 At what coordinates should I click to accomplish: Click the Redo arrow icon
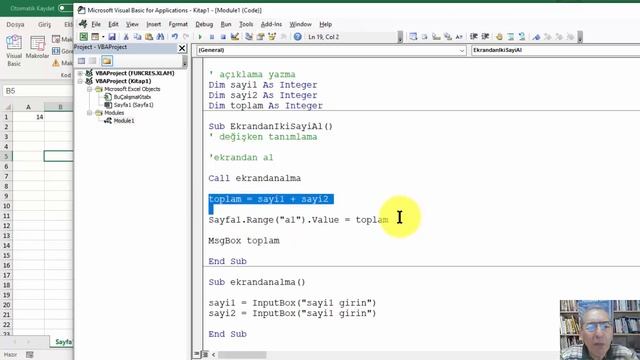(x=186, y=37)
